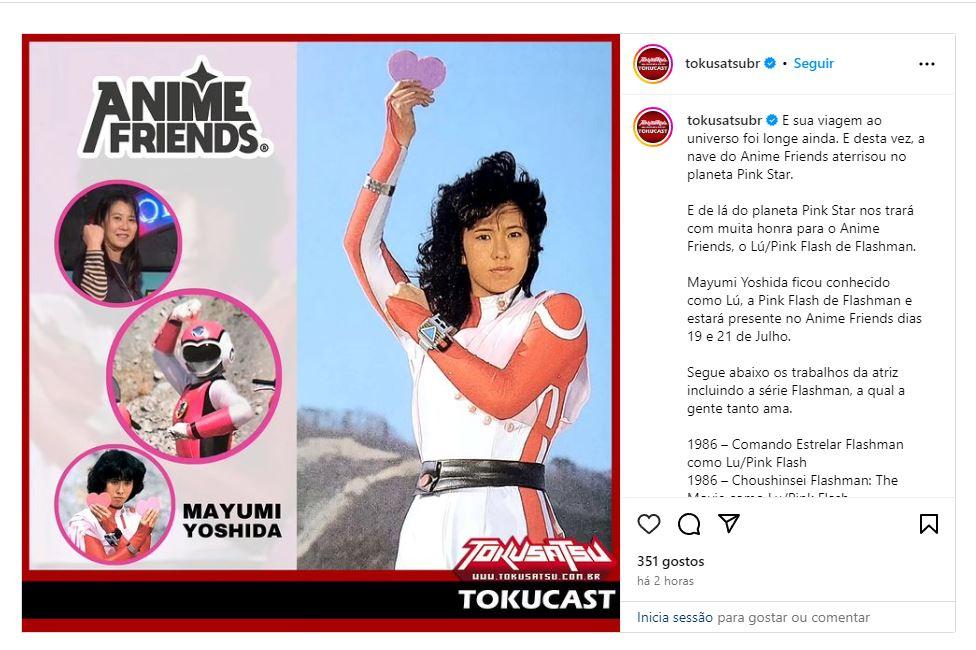The height and width of the screenshot is (650, 976).
Task: Open the three-dot more options menu
Action: (927, 64)
